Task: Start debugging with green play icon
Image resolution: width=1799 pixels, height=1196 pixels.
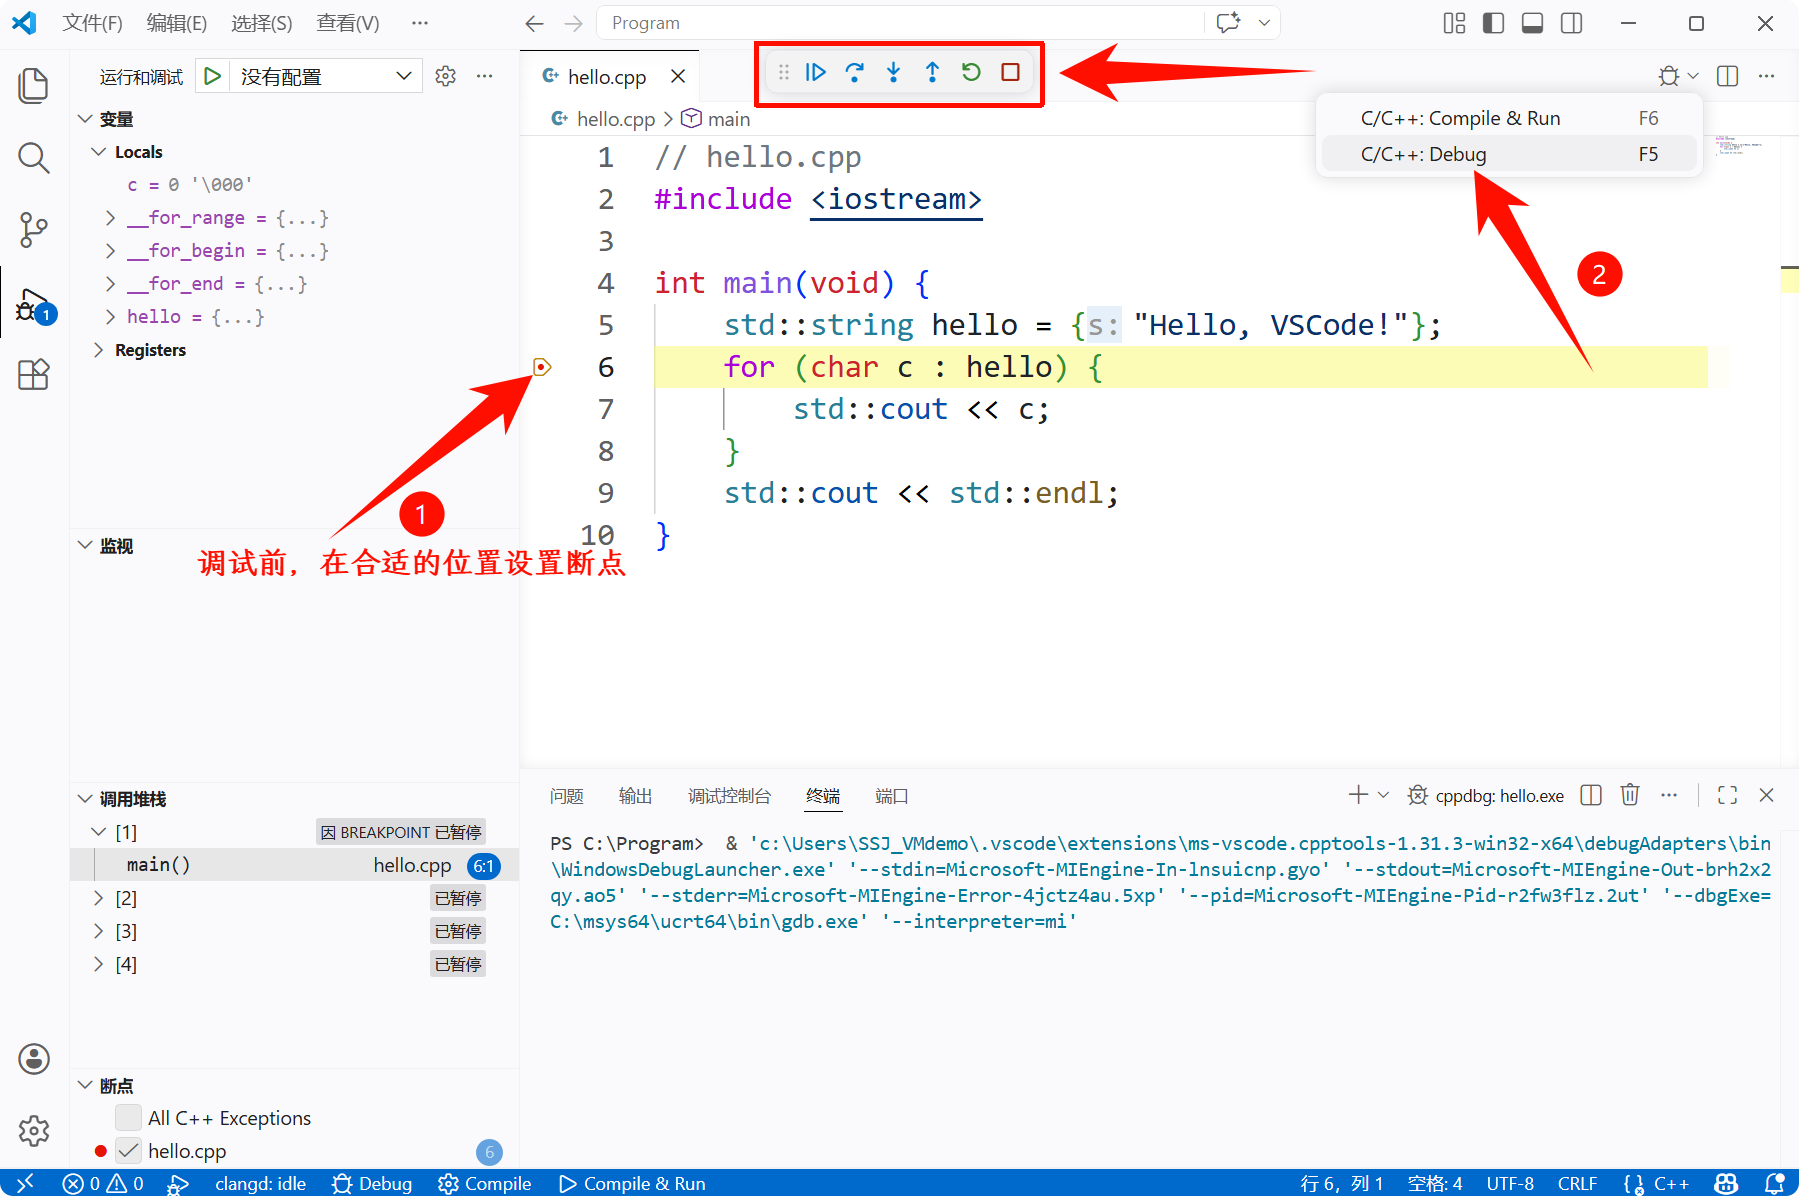Action: (x=212, y=76)
